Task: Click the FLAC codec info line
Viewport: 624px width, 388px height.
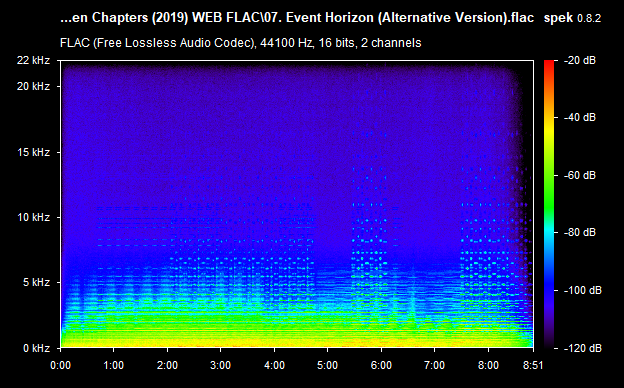Action: tap(240, 43)
